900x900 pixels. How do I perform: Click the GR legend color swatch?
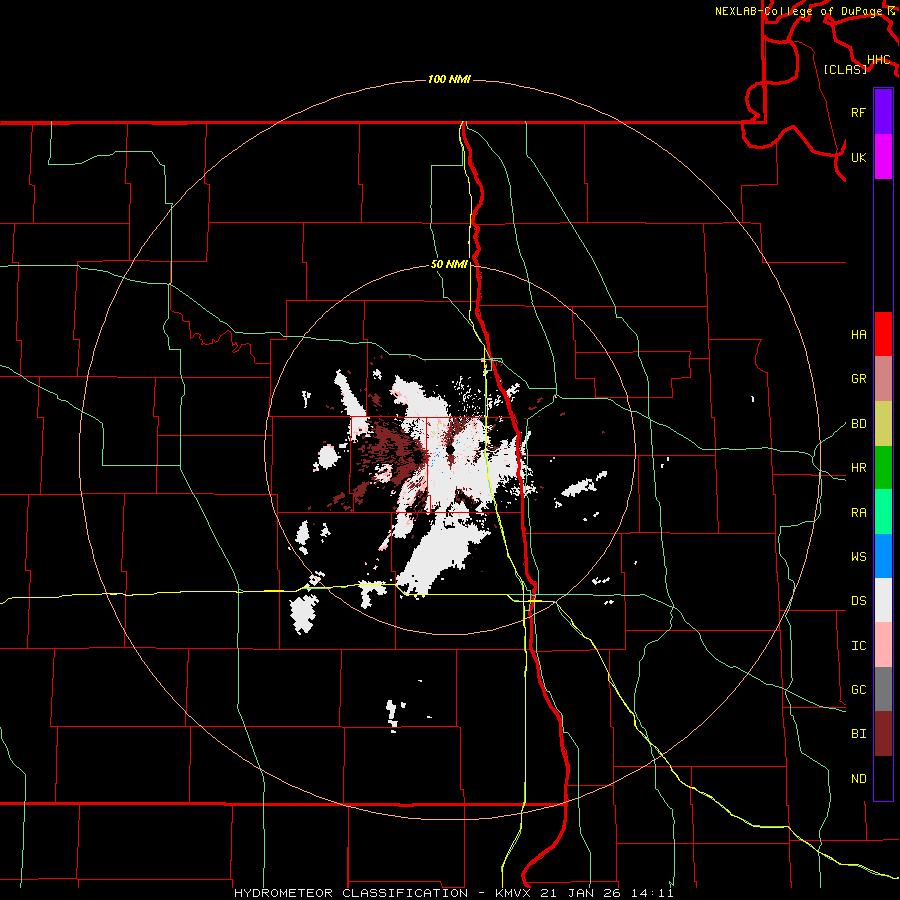pos(883,378)
